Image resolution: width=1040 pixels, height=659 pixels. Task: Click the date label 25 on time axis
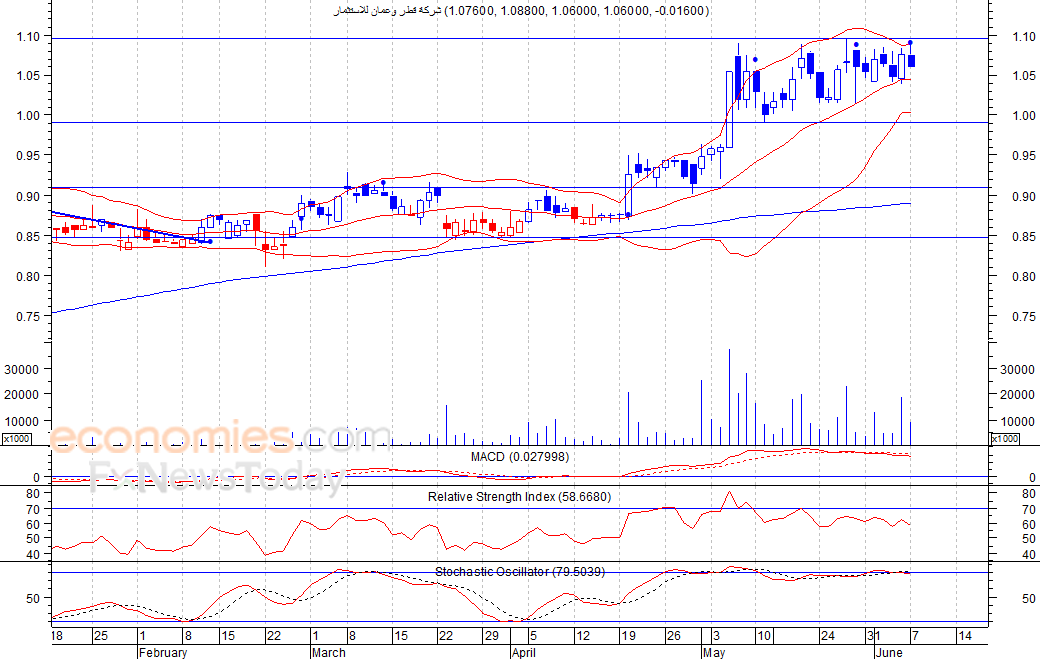[x=100, y=636]
